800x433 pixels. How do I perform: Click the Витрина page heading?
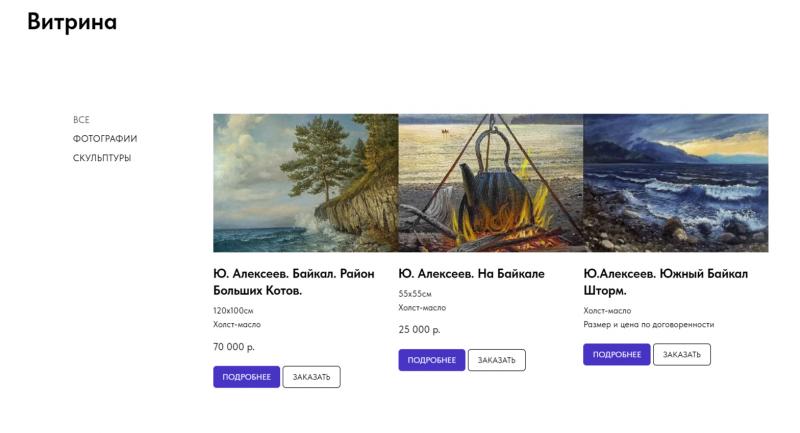click(x=72, y=22)
